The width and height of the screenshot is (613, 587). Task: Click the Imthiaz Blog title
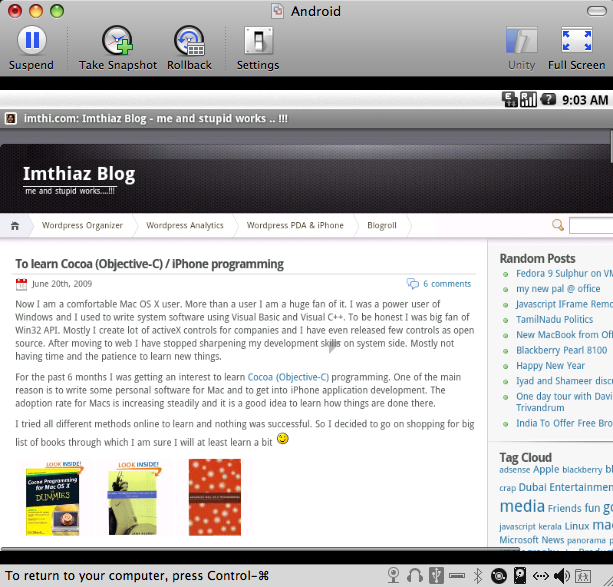[x=79, y=174]
